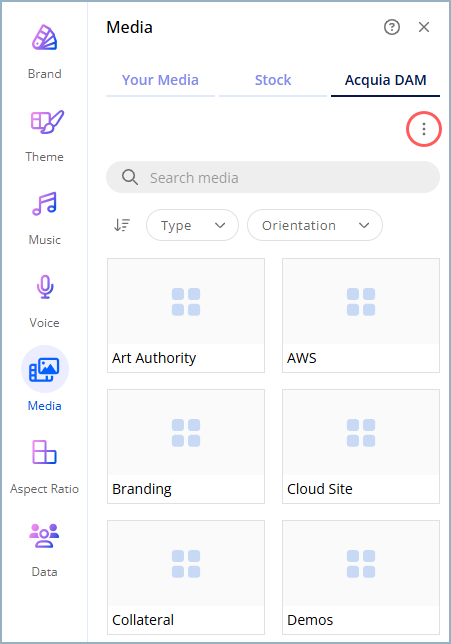
Task: Open the Demos folder
Action: click(x=361, y=577)
